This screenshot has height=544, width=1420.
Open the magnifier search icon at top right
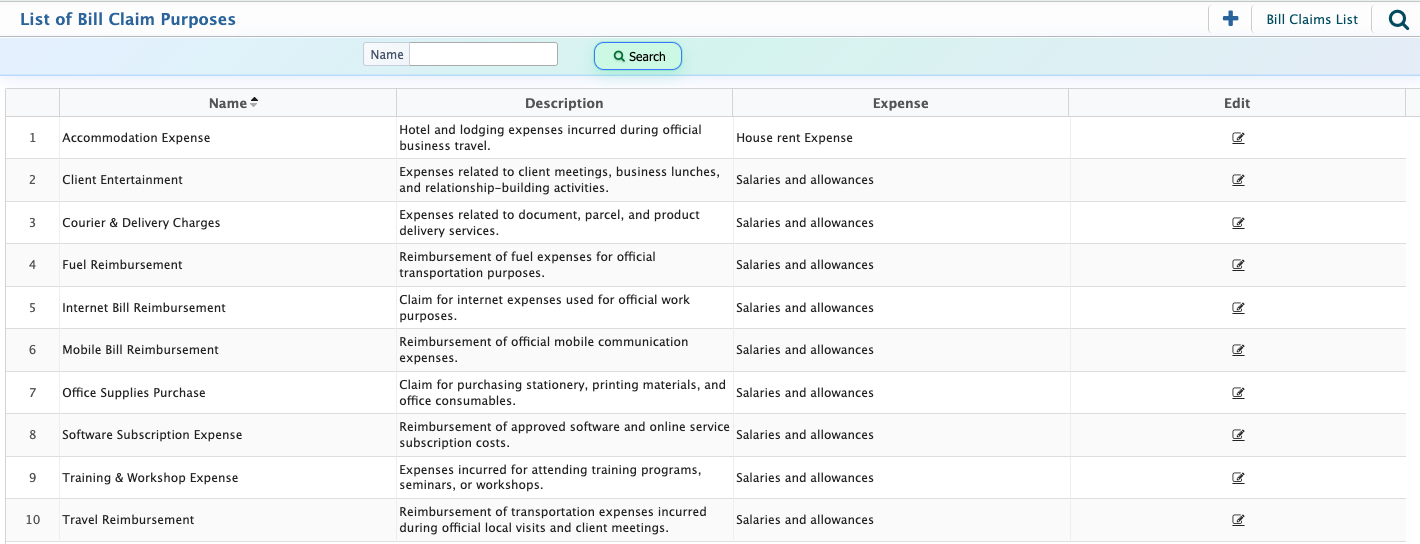click(1399, 19)
